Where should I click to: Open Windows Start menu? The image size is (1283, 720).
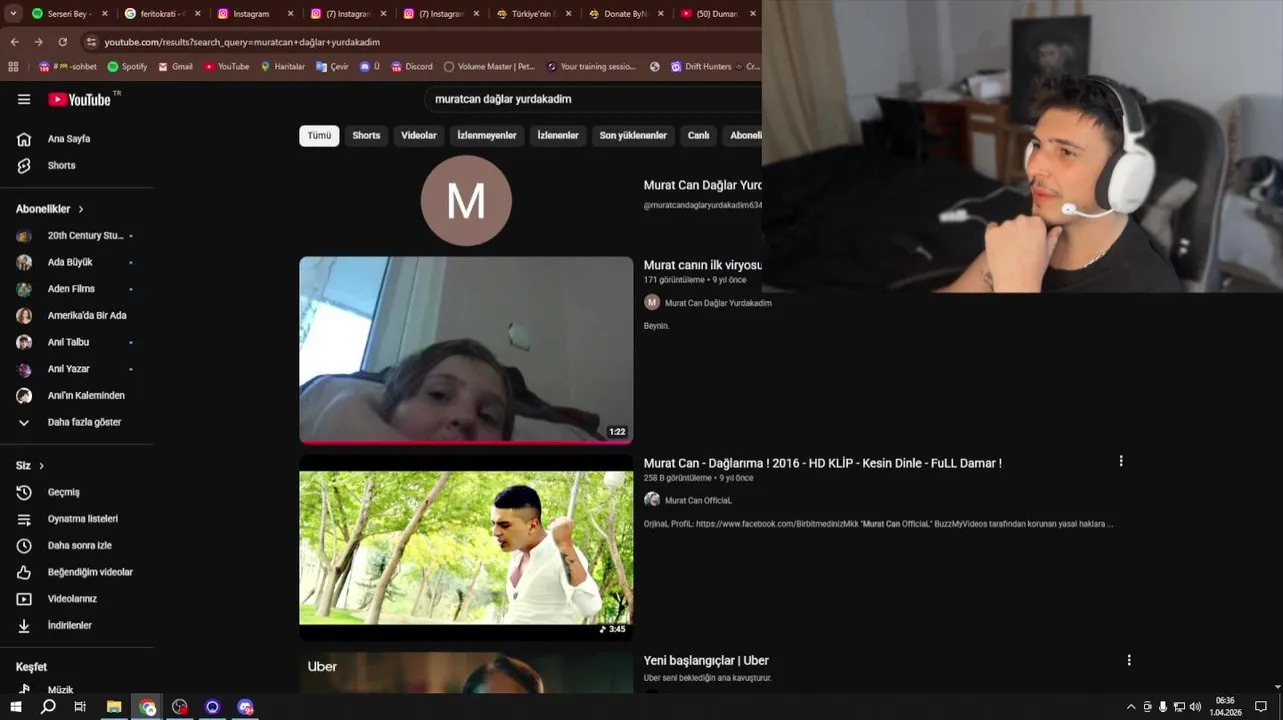pyautogui.click(x=16, y=707)
